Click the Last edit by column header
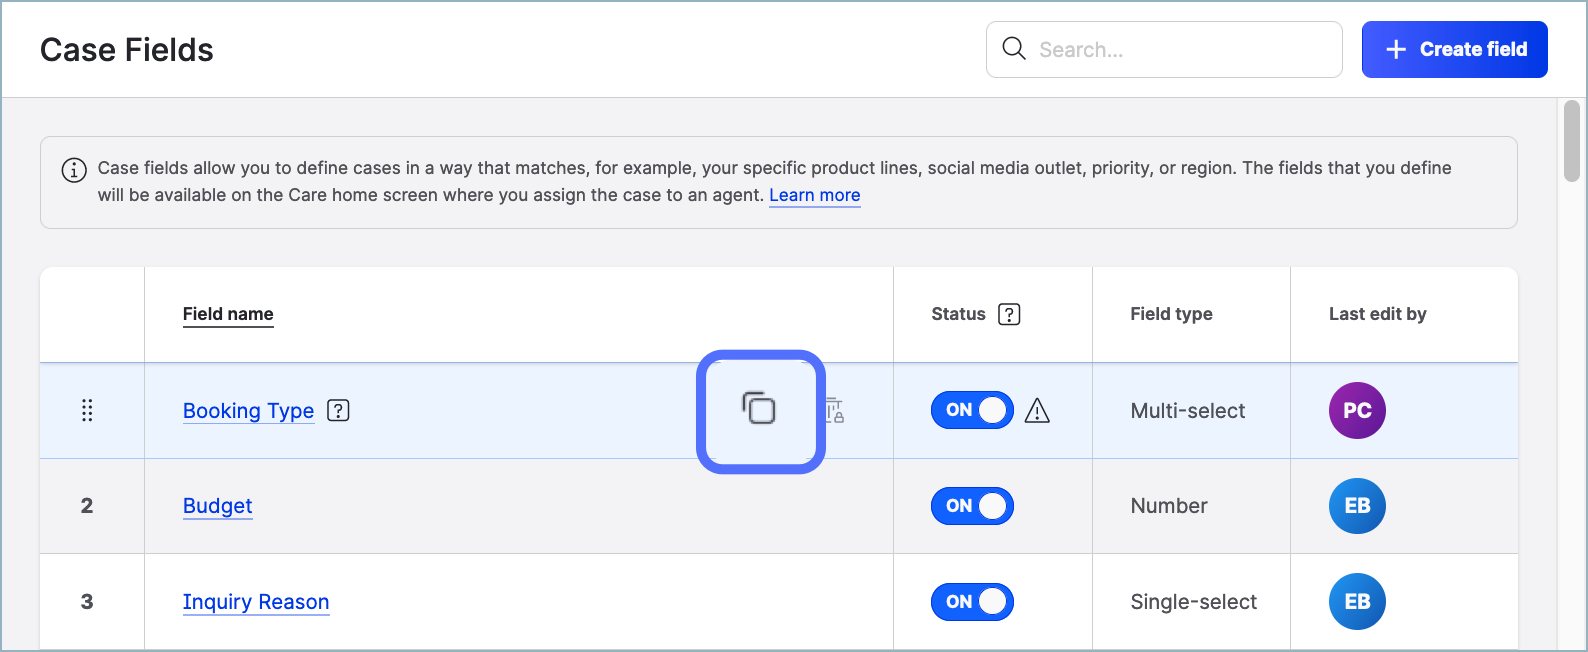1588x652 pixels. pyautogui.click(x=1377, y=314)
